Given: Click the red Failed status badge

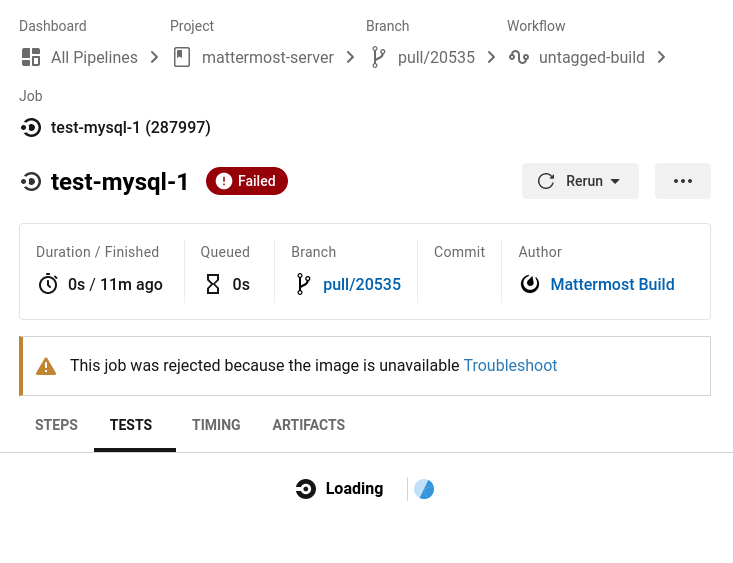Looking at the screenshot, I should pos(247,181).
